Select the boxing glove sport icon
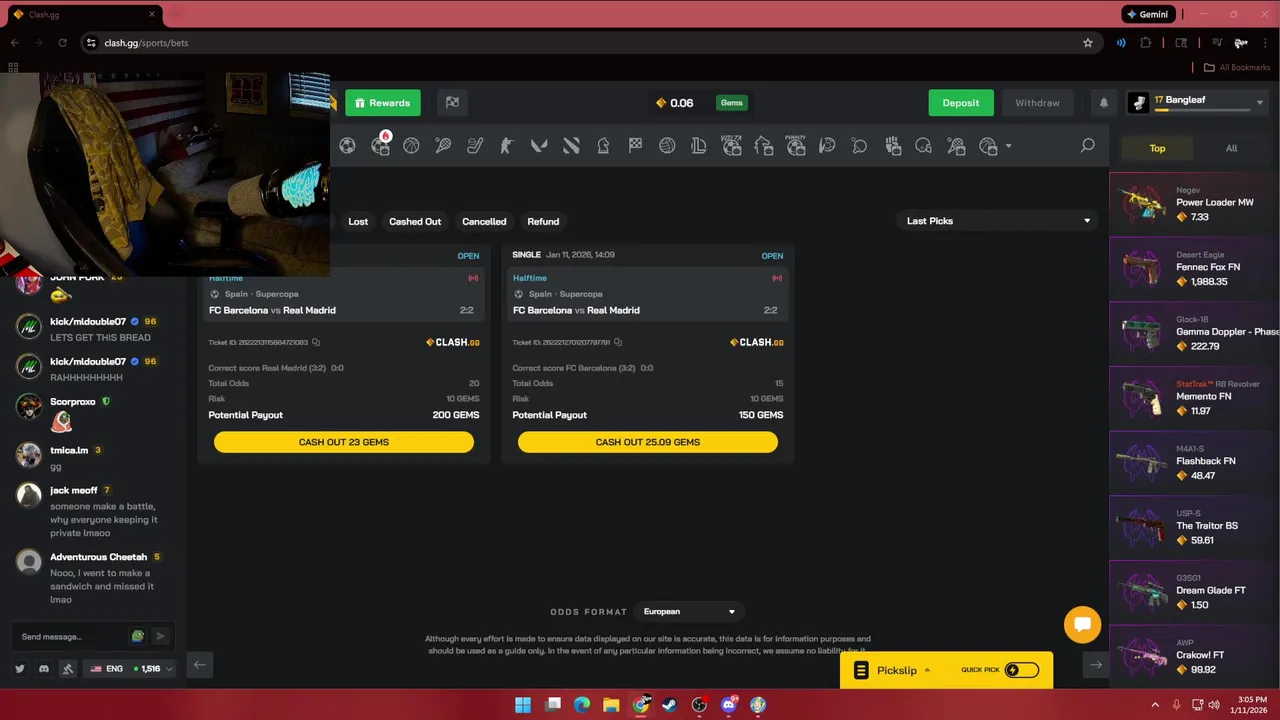Image resolution: width=1280 pixels, height=720 pixels. (893, 146)
